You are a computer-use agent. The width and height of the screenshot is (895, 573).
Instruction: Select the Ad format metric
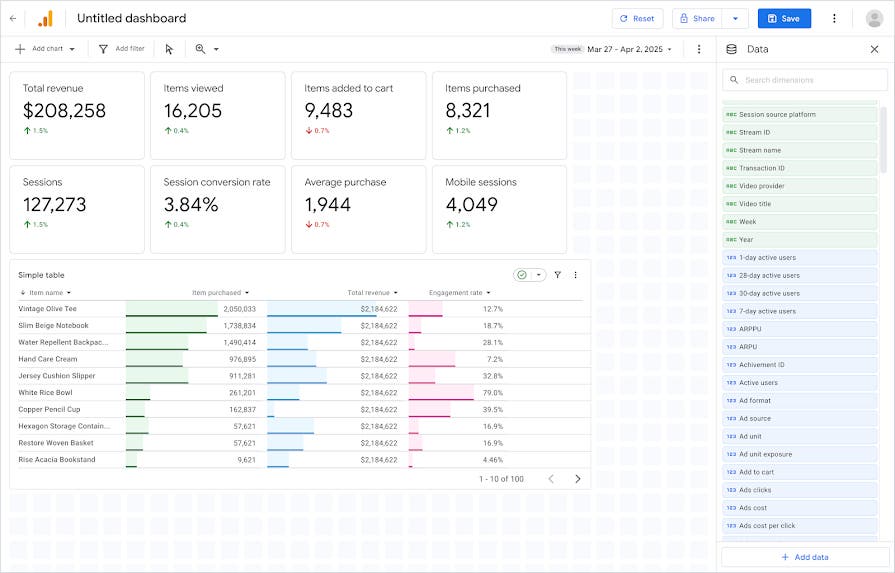[x=800, y=401]
